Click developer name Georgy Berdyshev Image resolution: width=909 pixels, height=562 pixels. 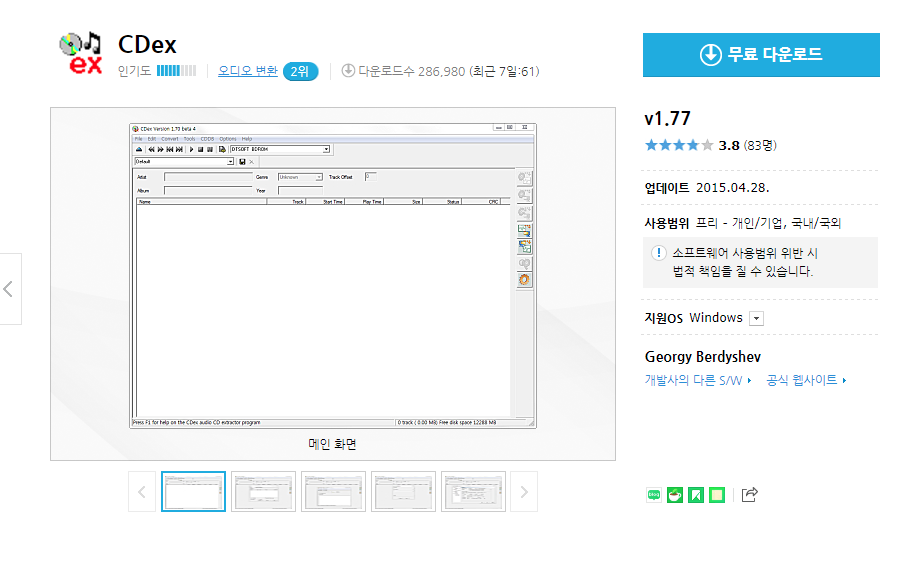(x=703, y=357)
